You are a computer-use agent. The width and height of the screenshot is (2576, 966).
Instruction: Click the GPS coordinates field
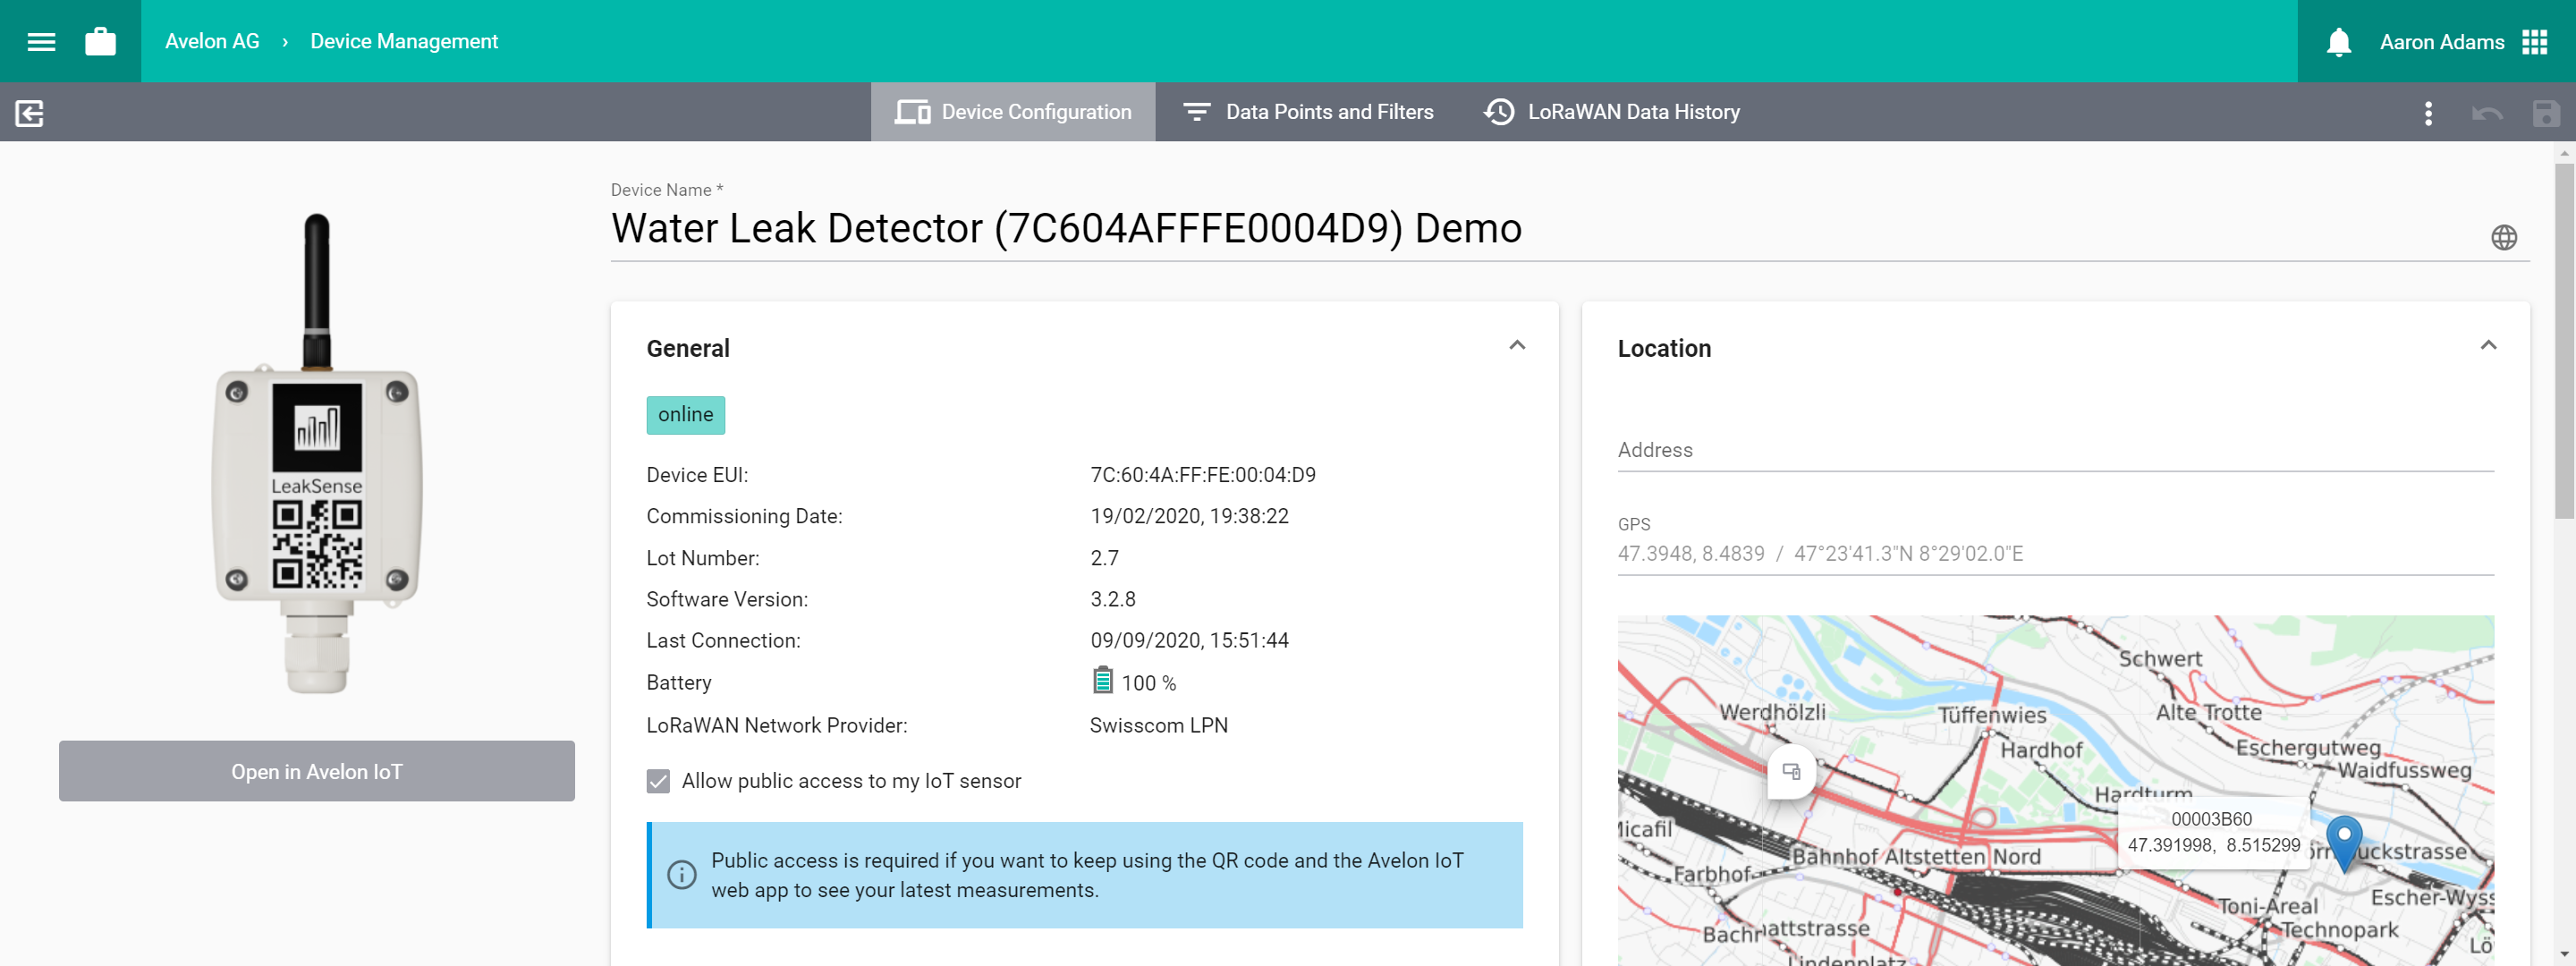click(x=2056, y=553)
